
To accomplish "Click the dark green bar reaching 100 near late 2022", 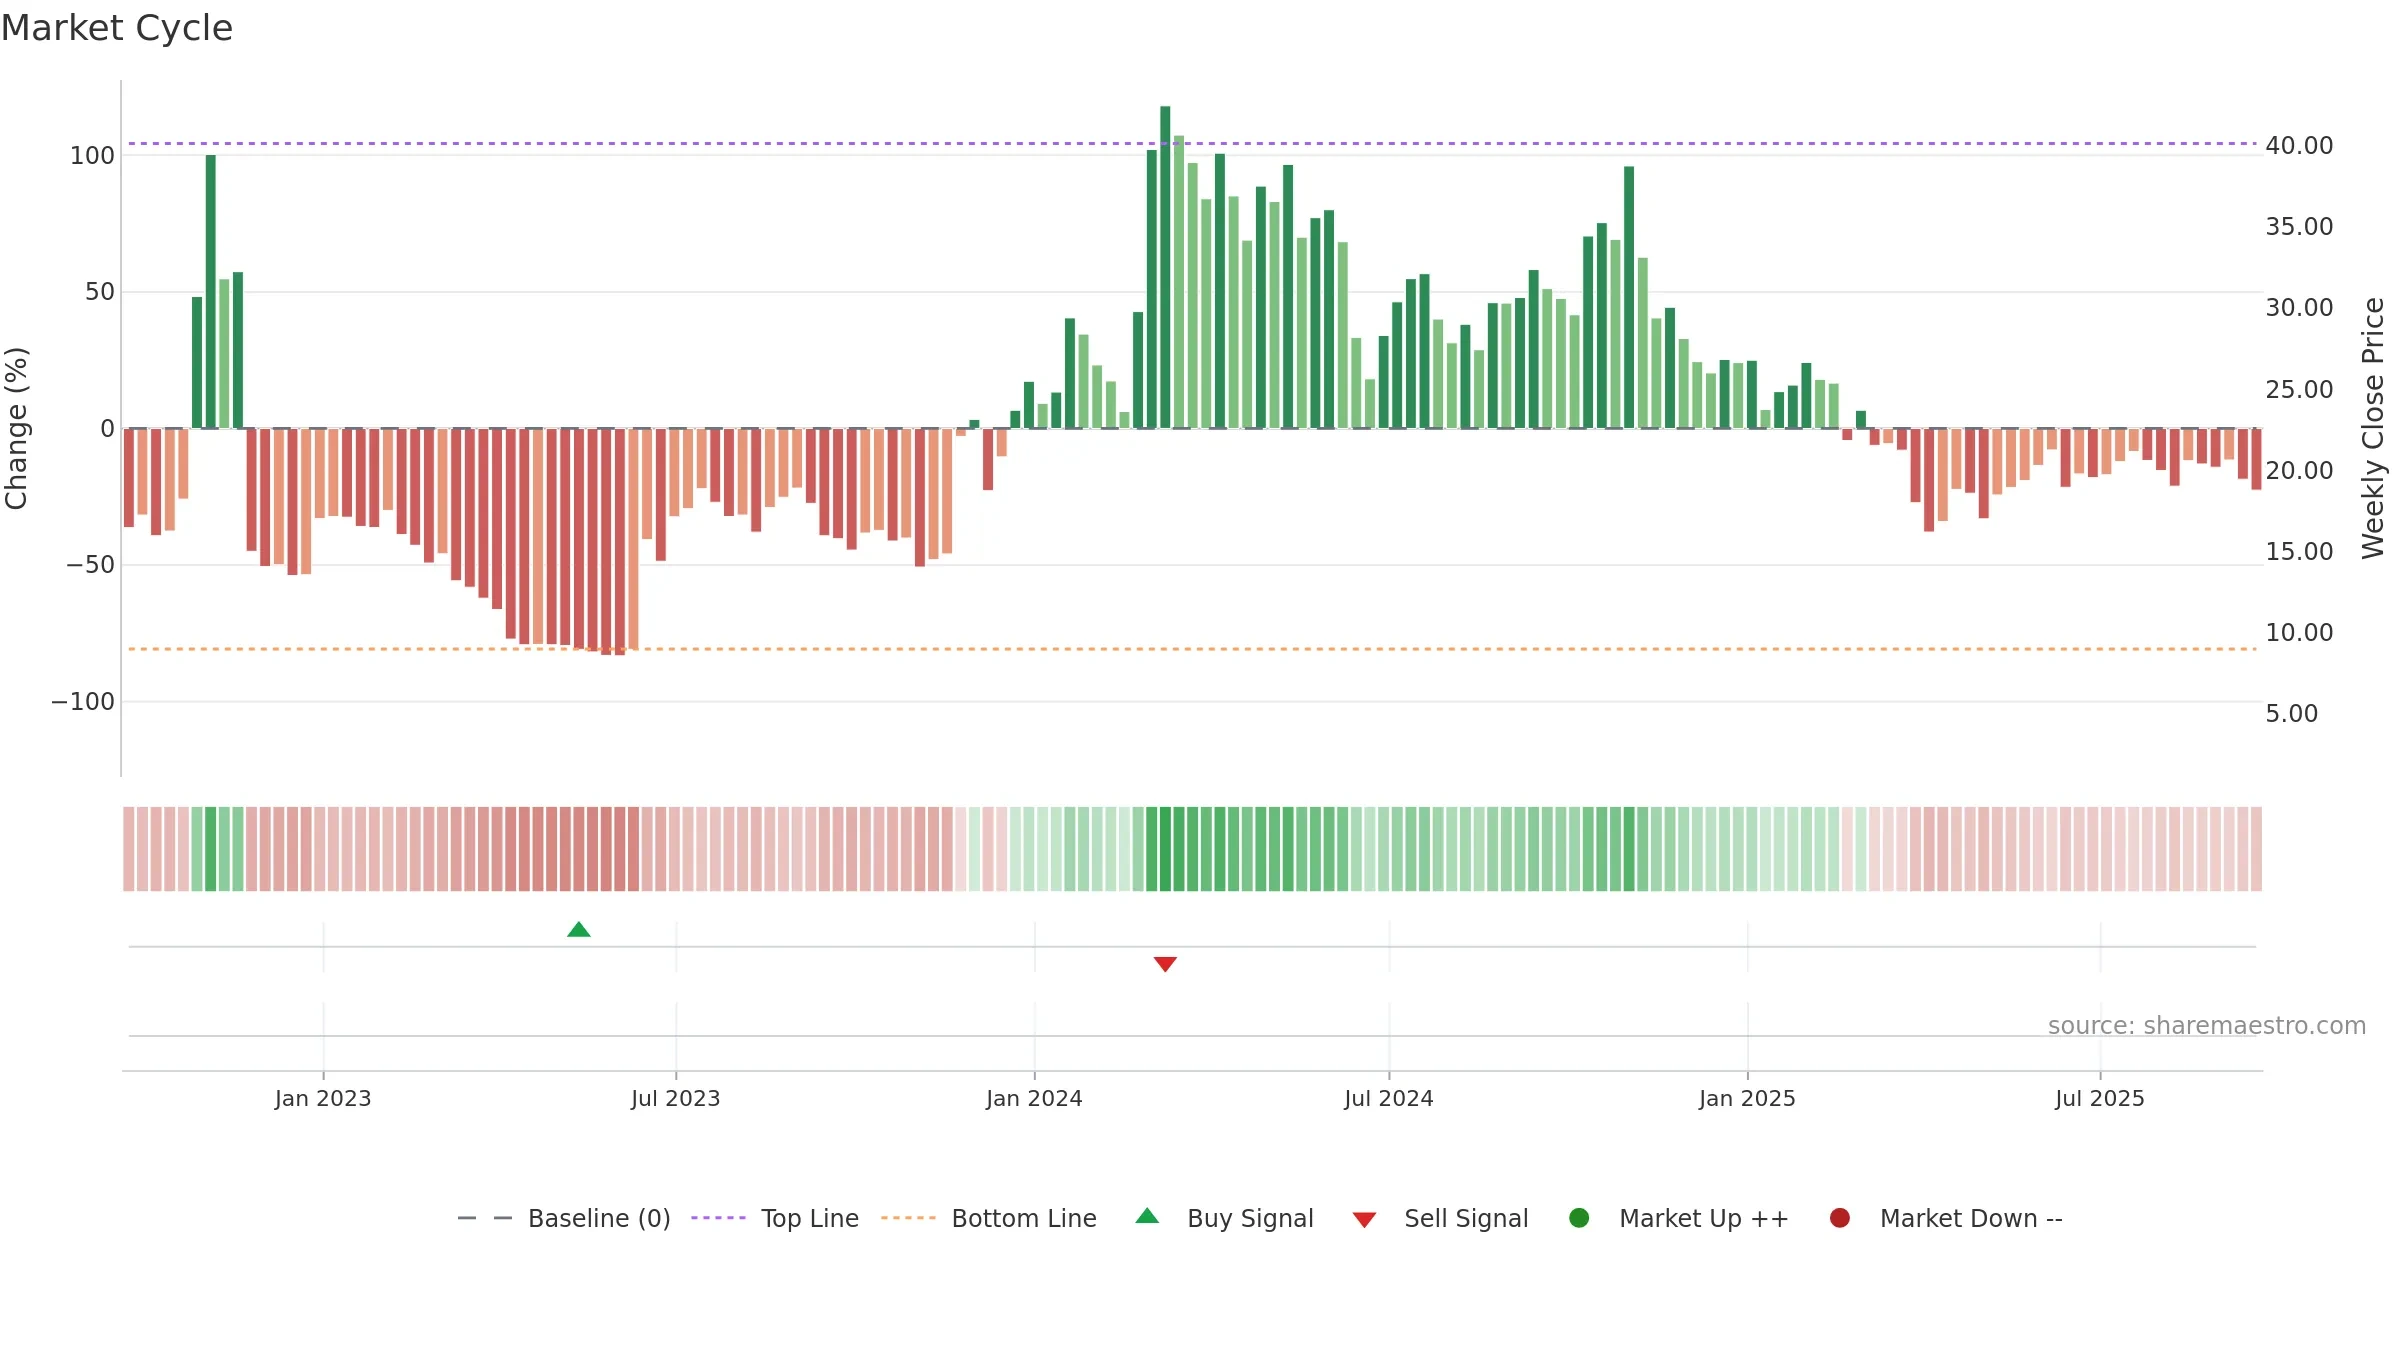I will pos(211,292).
